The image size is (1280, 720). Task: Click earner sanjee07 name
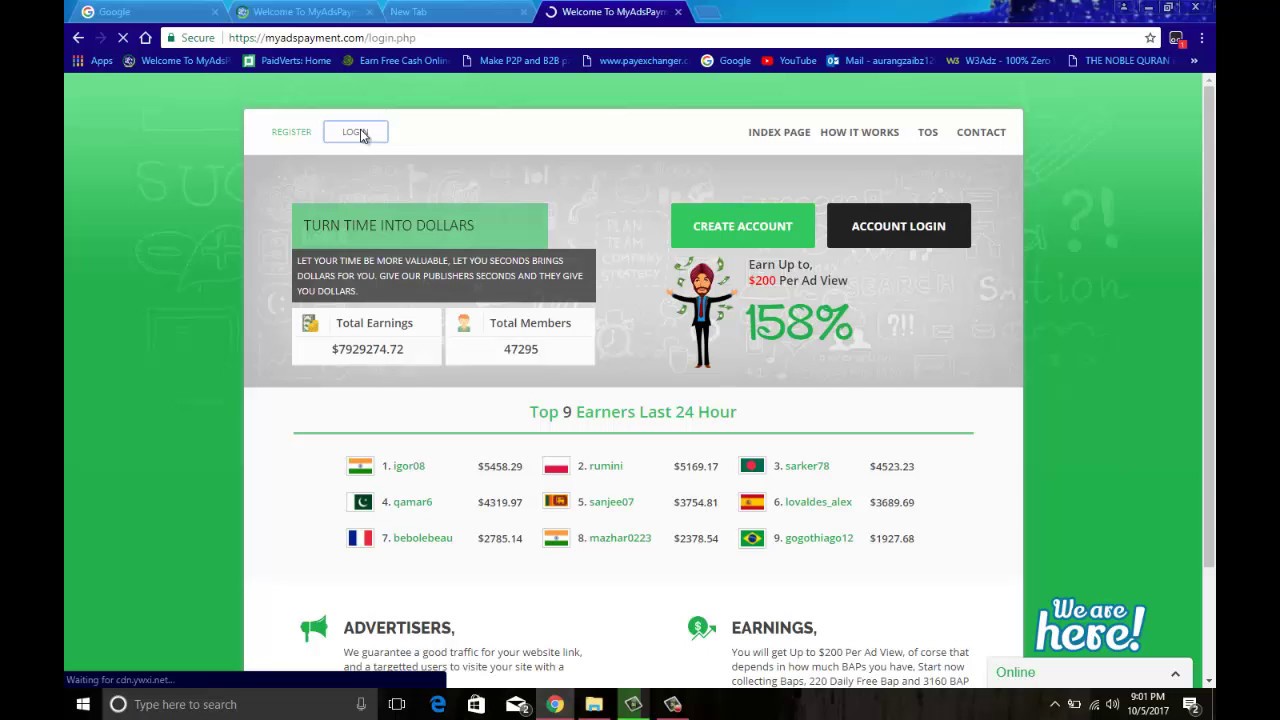click(x=611, y=502)
